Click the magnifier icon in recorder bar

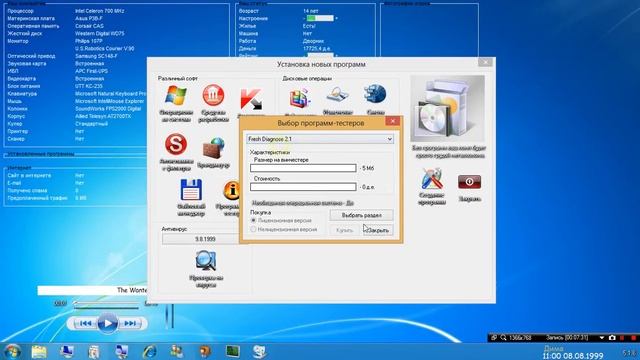(x=503, y=338)
